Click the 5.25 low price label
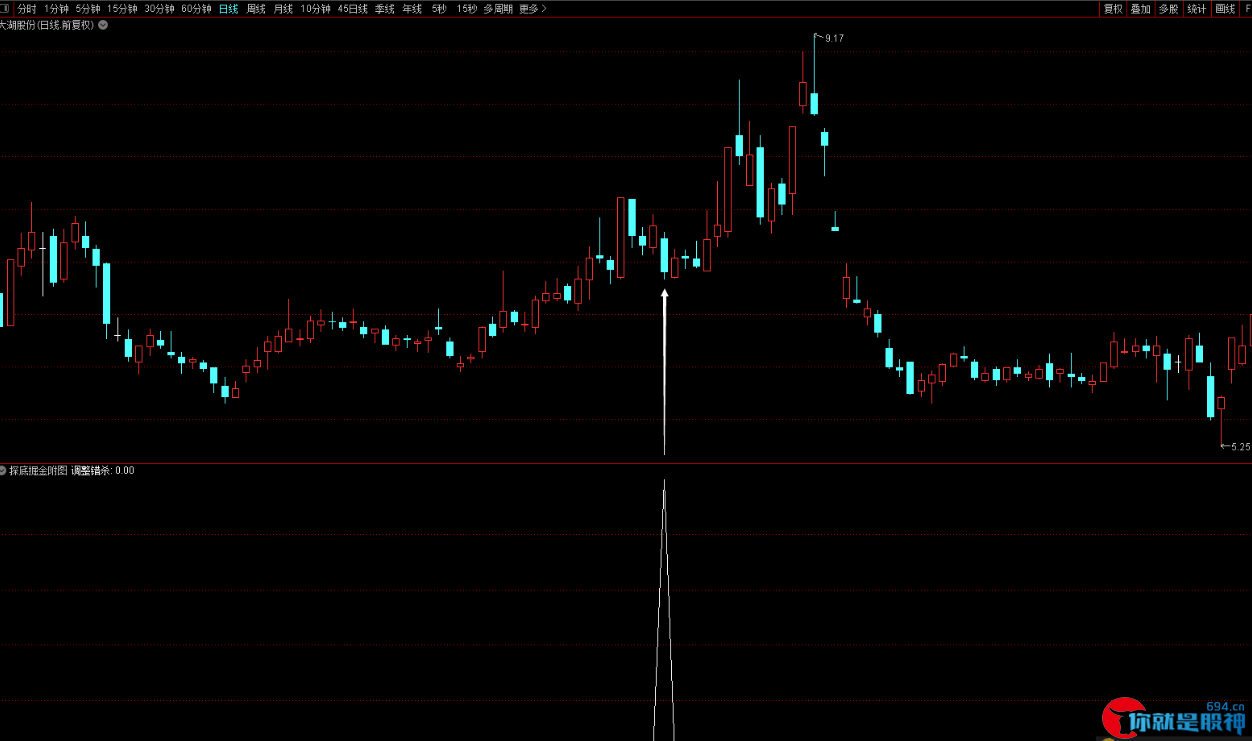 [1240, 447]
